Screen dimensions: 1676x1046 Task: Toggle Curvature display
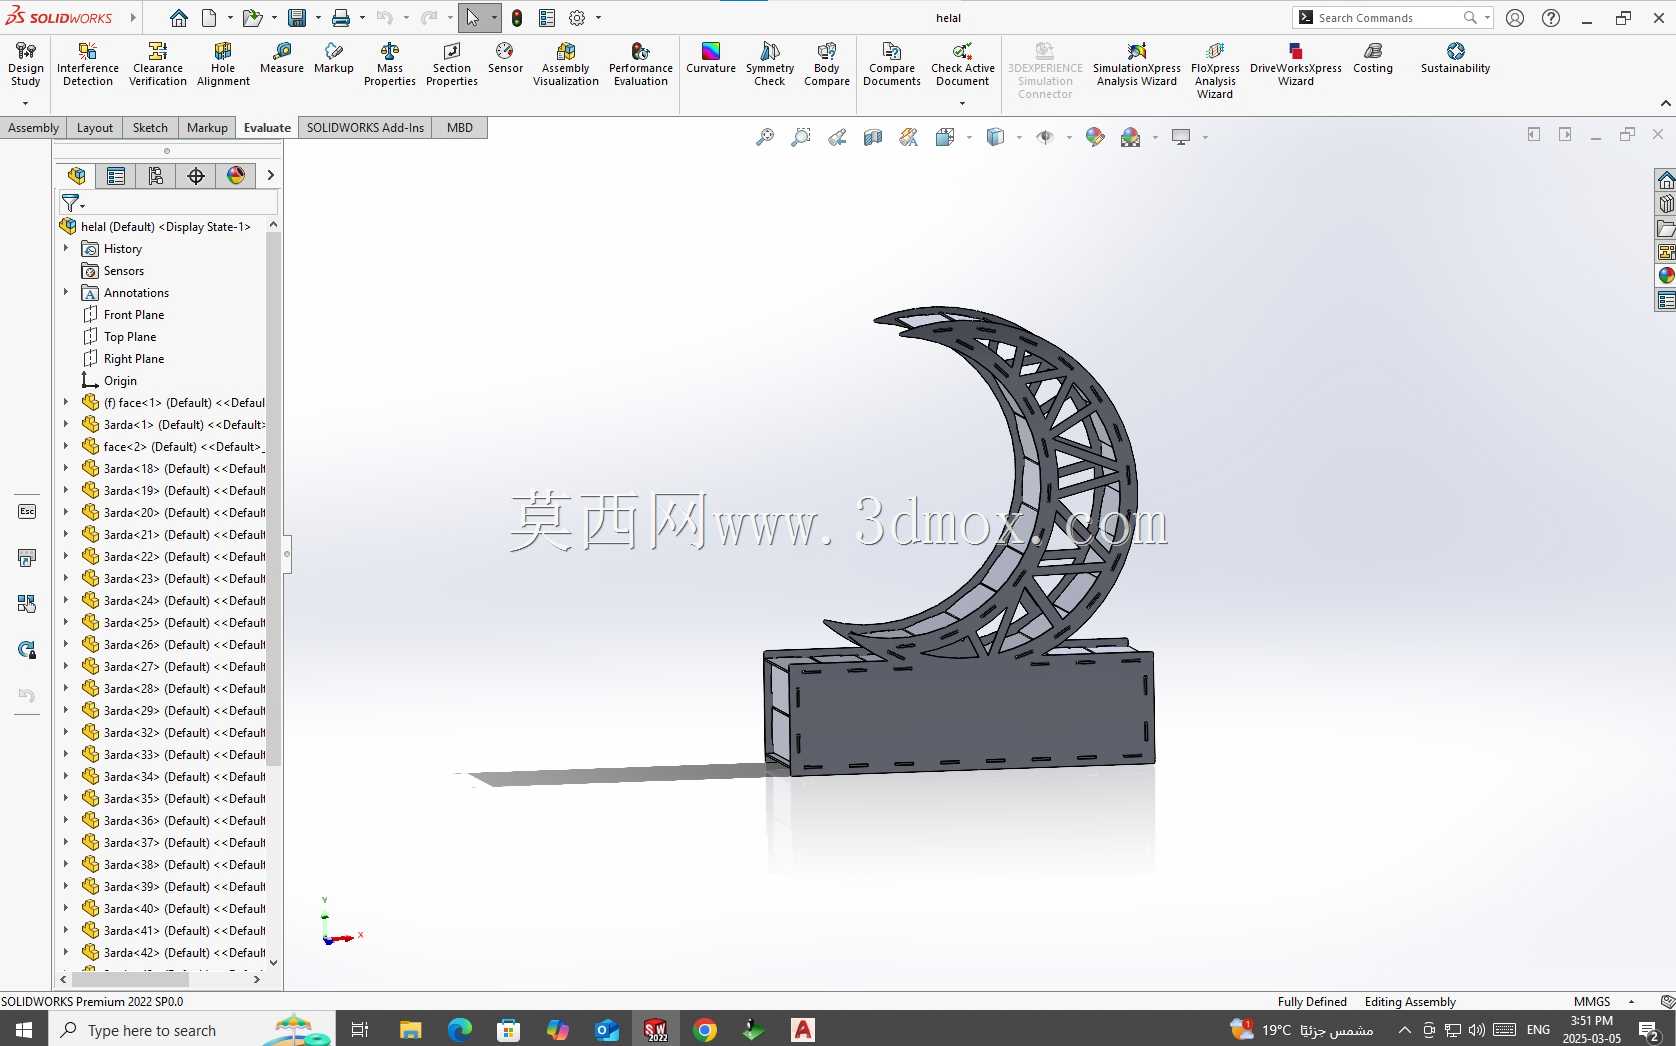(711, 58)
